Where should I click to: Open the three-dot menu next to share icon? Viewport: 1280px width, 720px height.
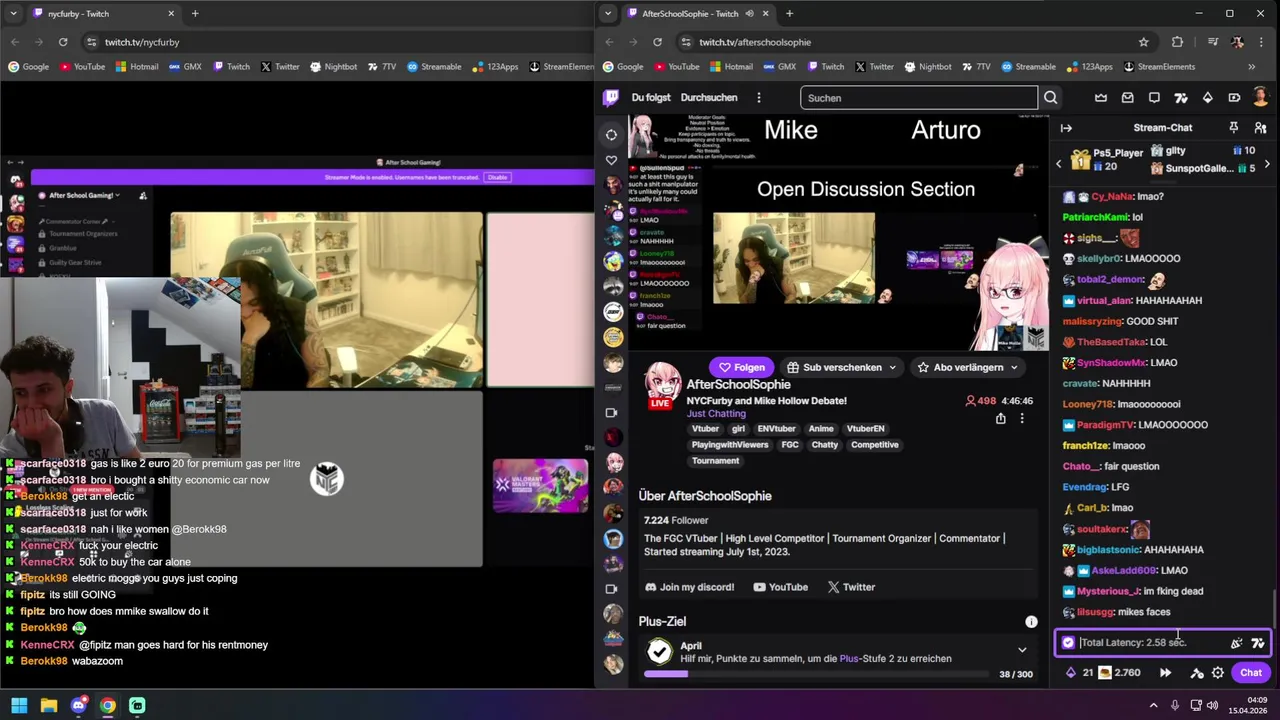[1021, 419]
